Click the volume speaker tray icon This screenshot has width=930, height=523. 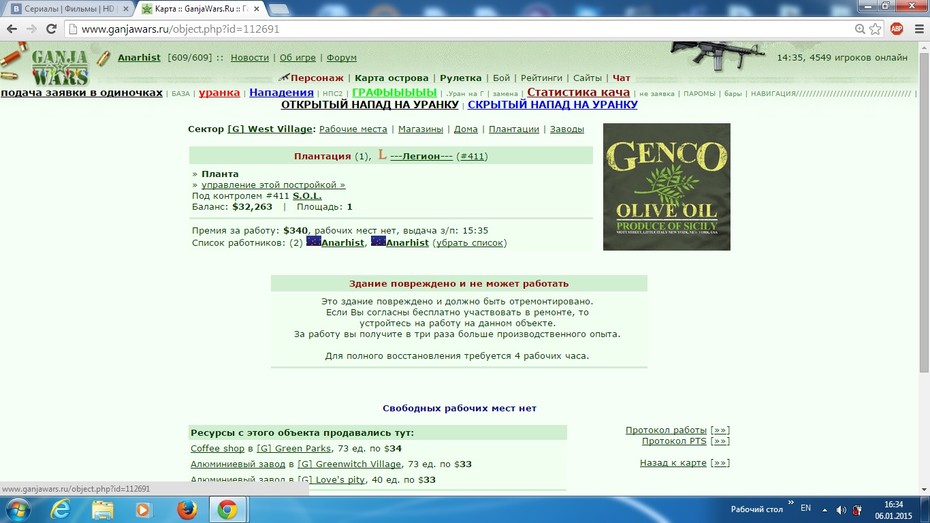click(x=841, y=510)
